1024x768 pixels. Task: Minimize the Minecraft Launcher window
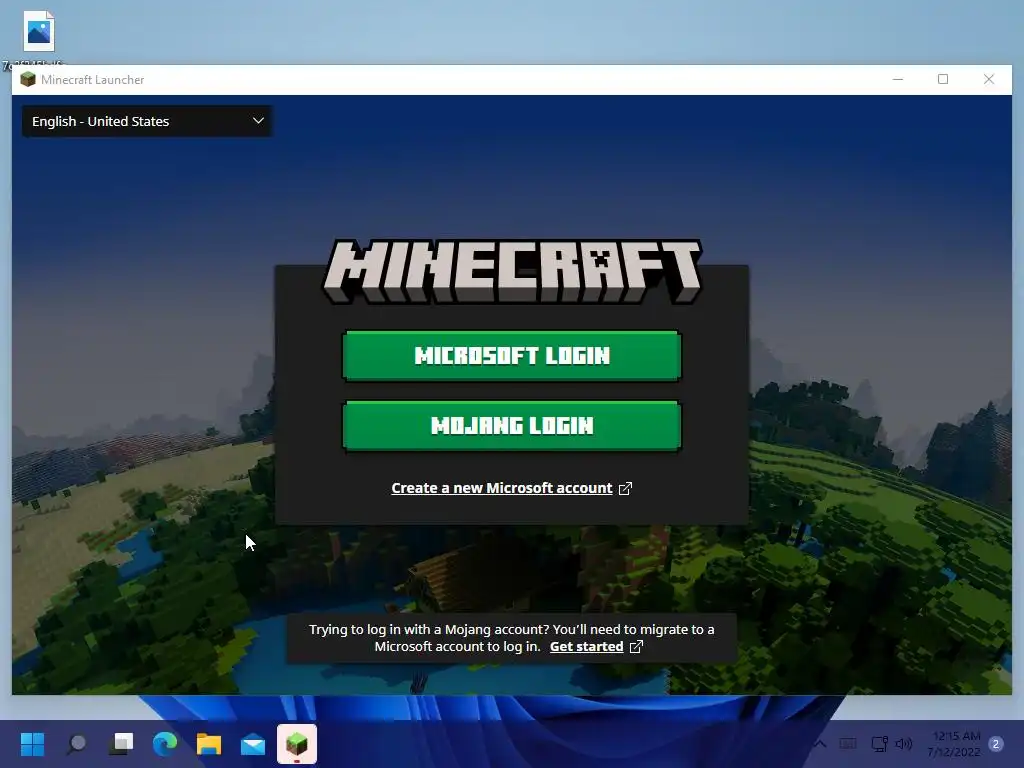pyautogui.click(x=898, y=80)
